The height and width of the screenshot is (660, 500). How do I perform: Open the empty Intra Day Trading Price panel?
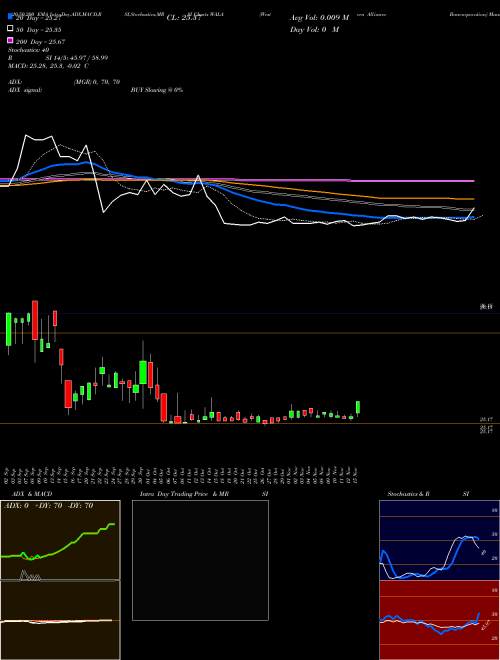click(200, 560)
